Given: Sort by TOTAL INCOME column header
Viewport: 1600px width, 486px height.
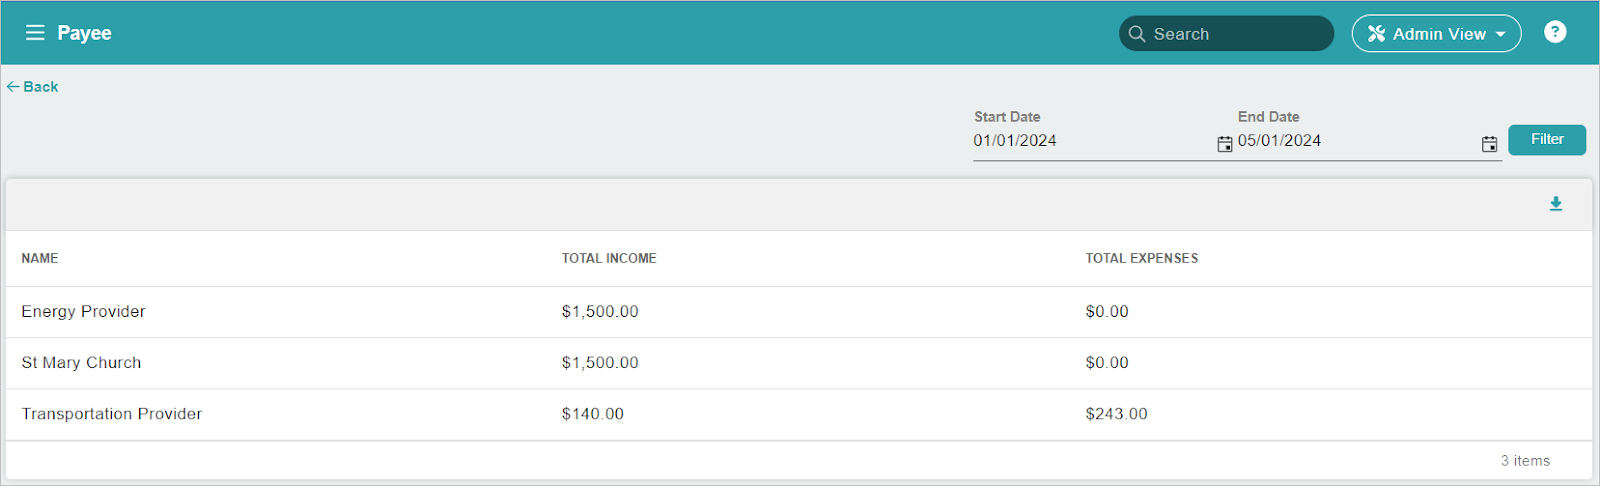Looking at the screenshot, I should tap(609, 258).
